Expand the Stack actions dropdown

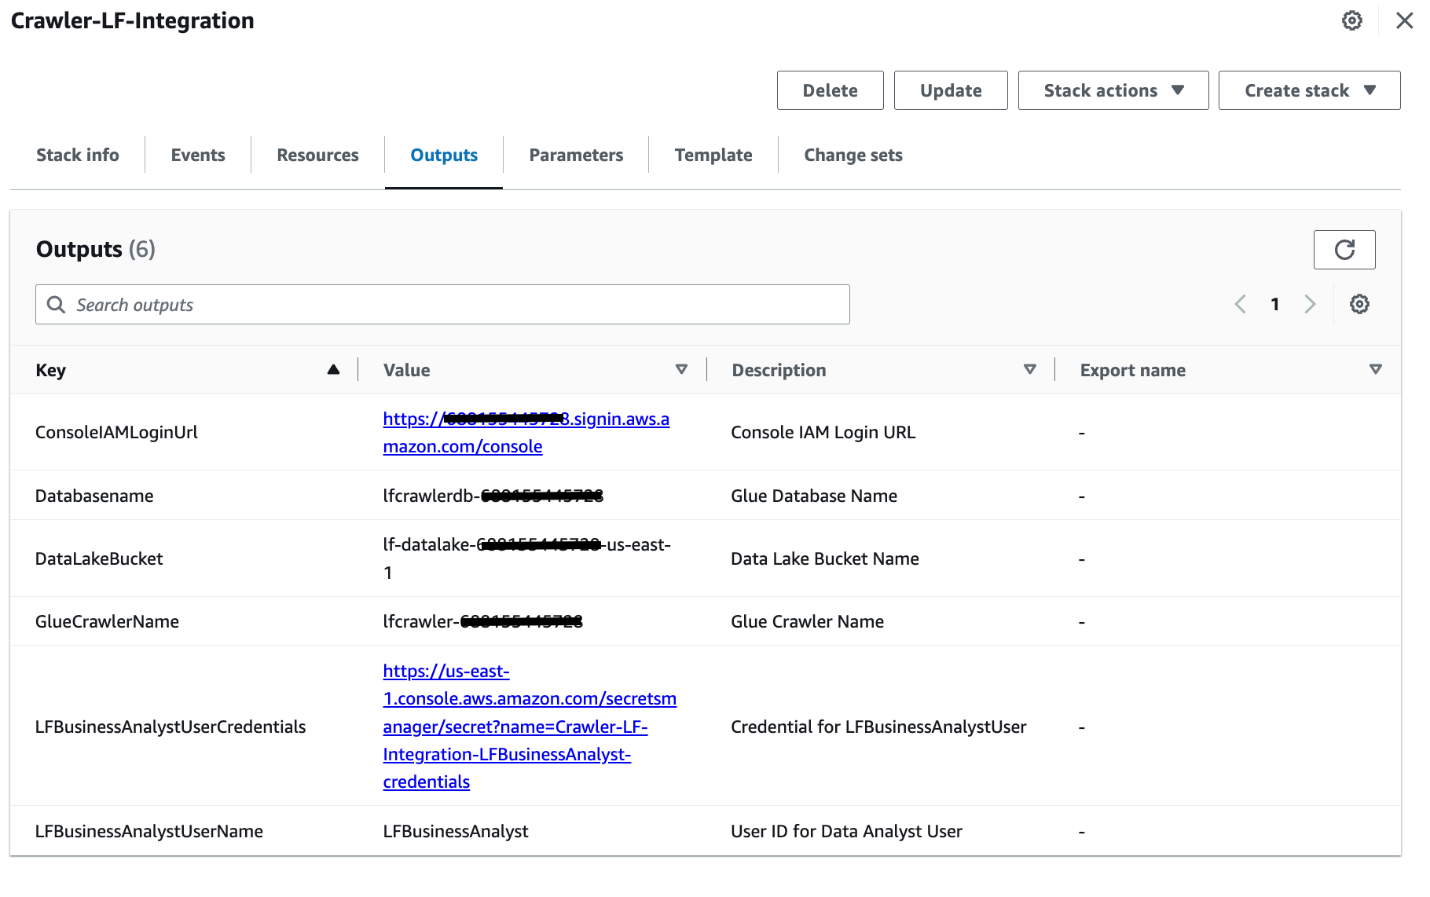pyautogui.click(x=1113, y=90)
